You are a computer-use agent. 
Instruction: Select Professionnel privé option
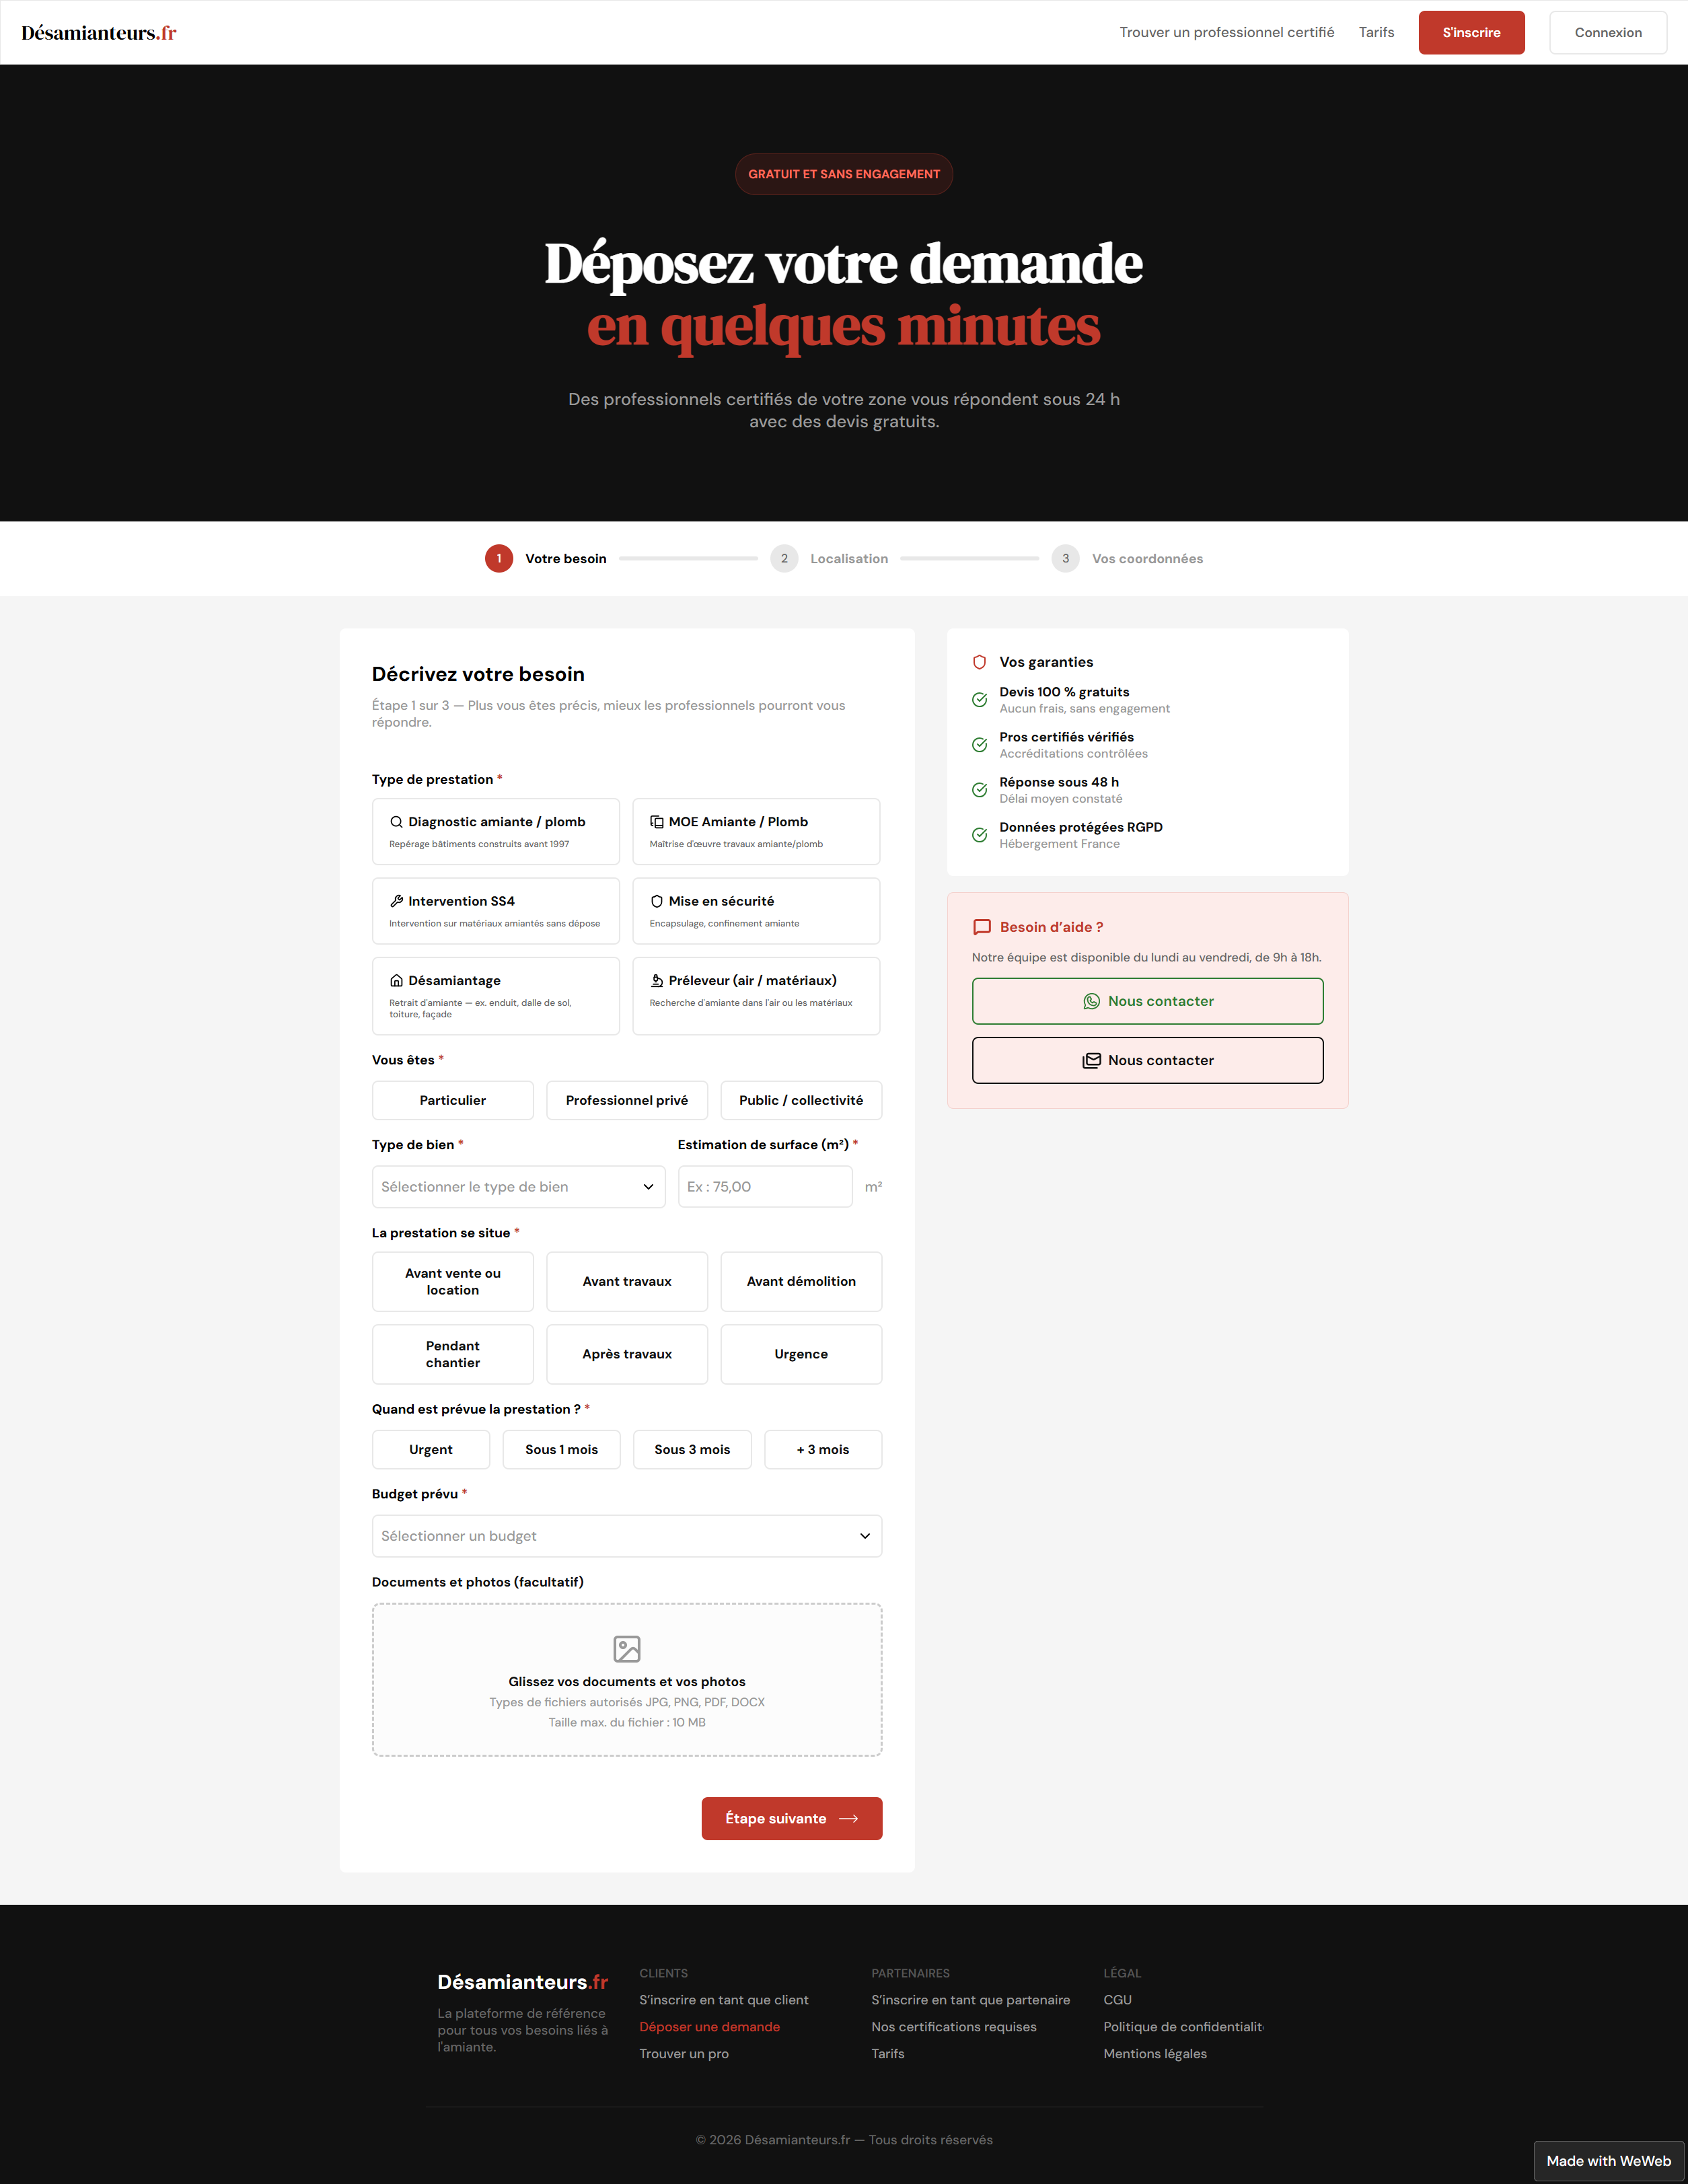click(x=627, y=1100)
